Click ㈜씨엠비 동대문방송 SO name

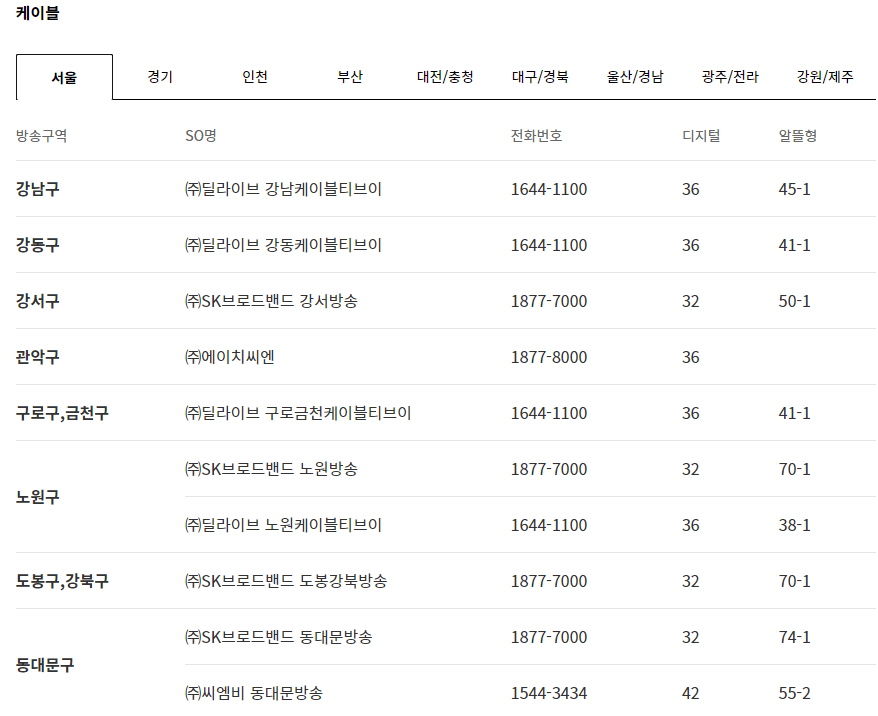[254, 692]
